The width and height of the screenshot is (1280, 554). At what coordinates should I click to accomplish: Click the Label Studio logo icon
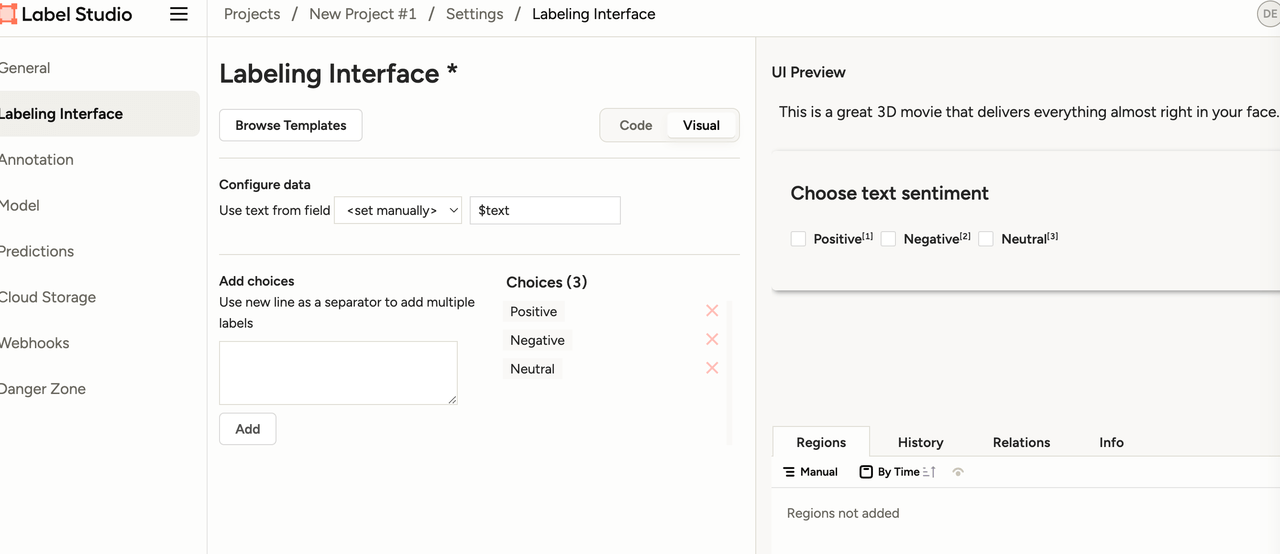[9, 14]
